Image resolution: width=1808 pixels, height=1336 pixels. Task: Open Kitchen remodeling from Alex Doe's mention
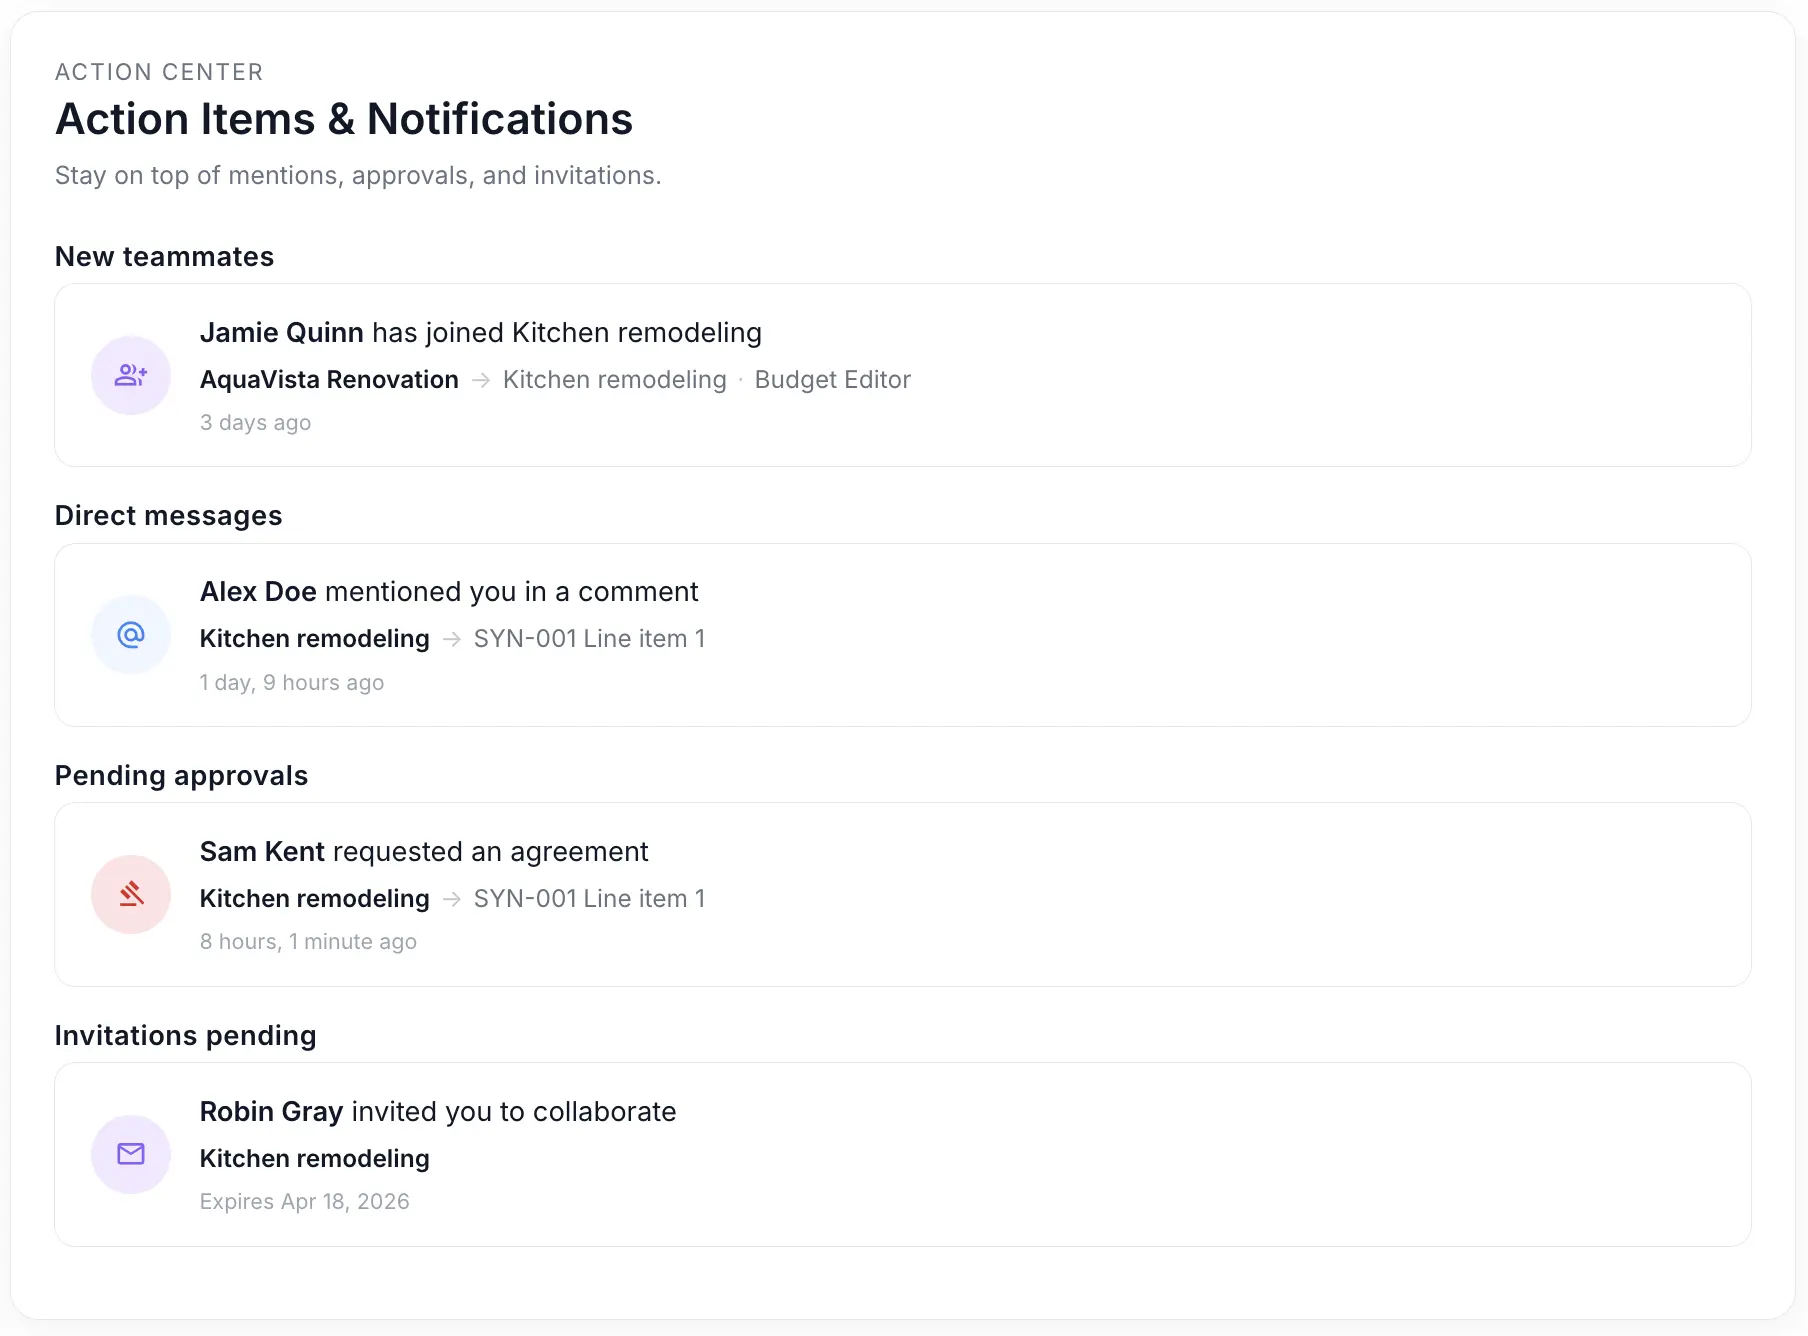pyautogui.click(x=314, y=638)
